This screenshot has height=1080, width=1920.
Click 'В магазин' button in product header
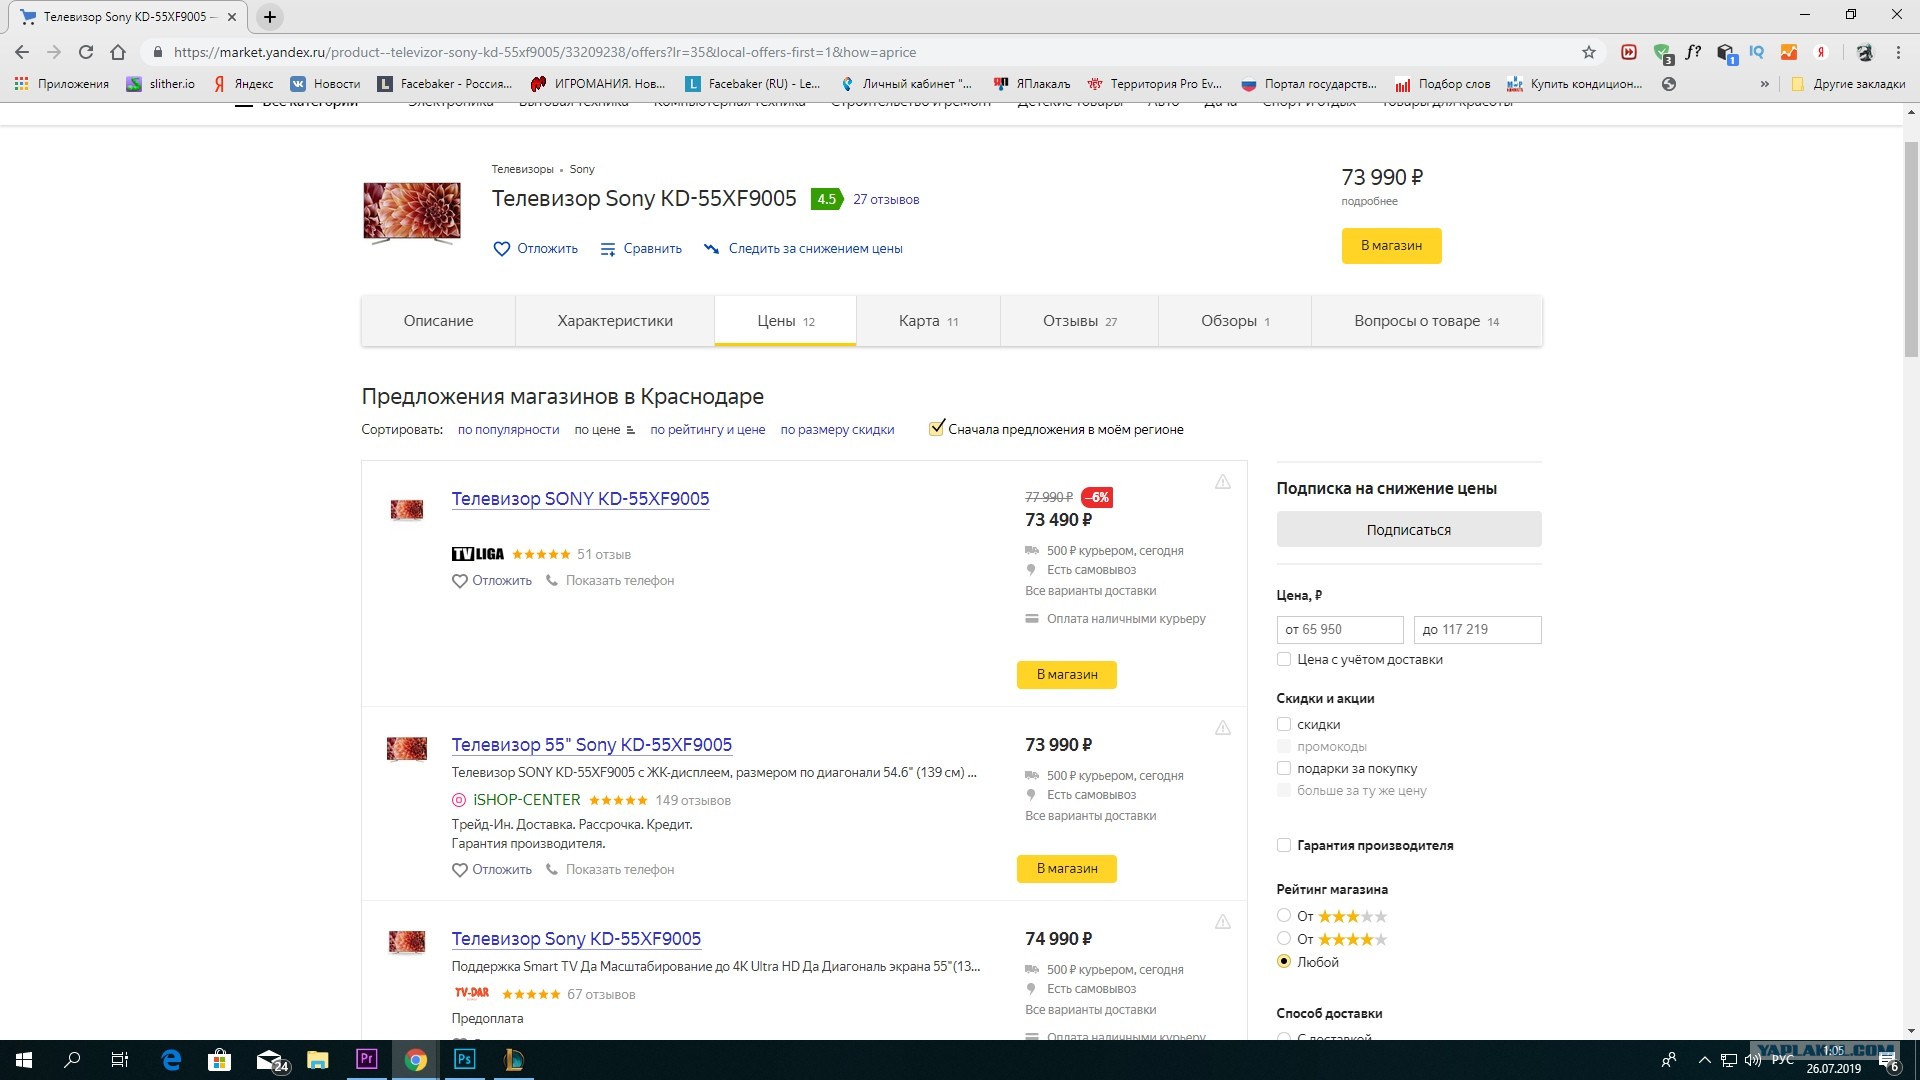[1391, 246]
